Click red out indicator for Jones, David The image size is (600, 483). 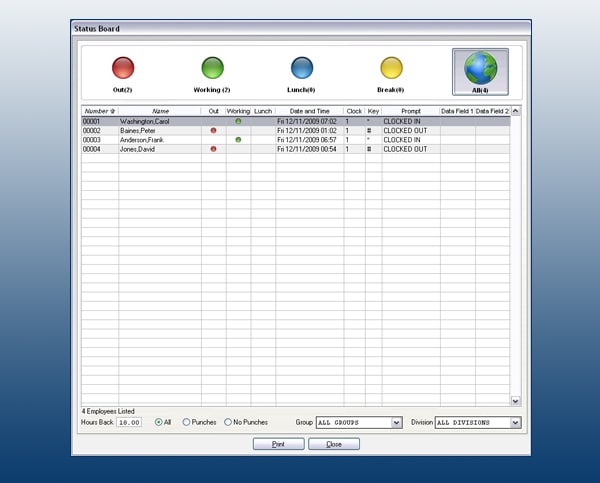pyautogui.click(x=214, y=149)
